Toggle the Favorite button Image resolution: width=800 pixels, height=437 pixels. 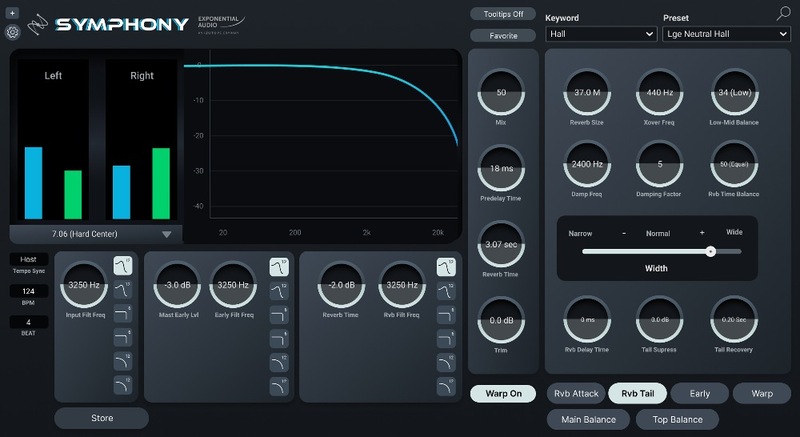point(504,35)
